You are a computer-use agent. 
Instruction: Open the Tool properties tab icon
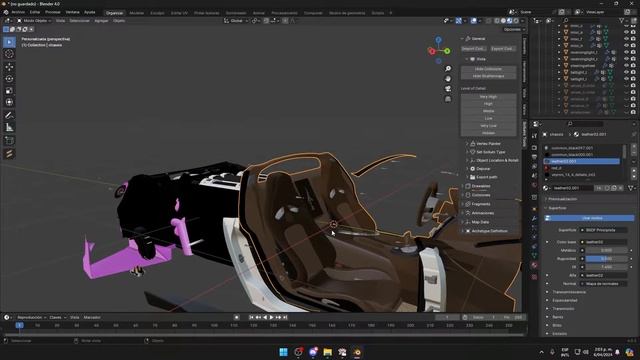point(534,136)
